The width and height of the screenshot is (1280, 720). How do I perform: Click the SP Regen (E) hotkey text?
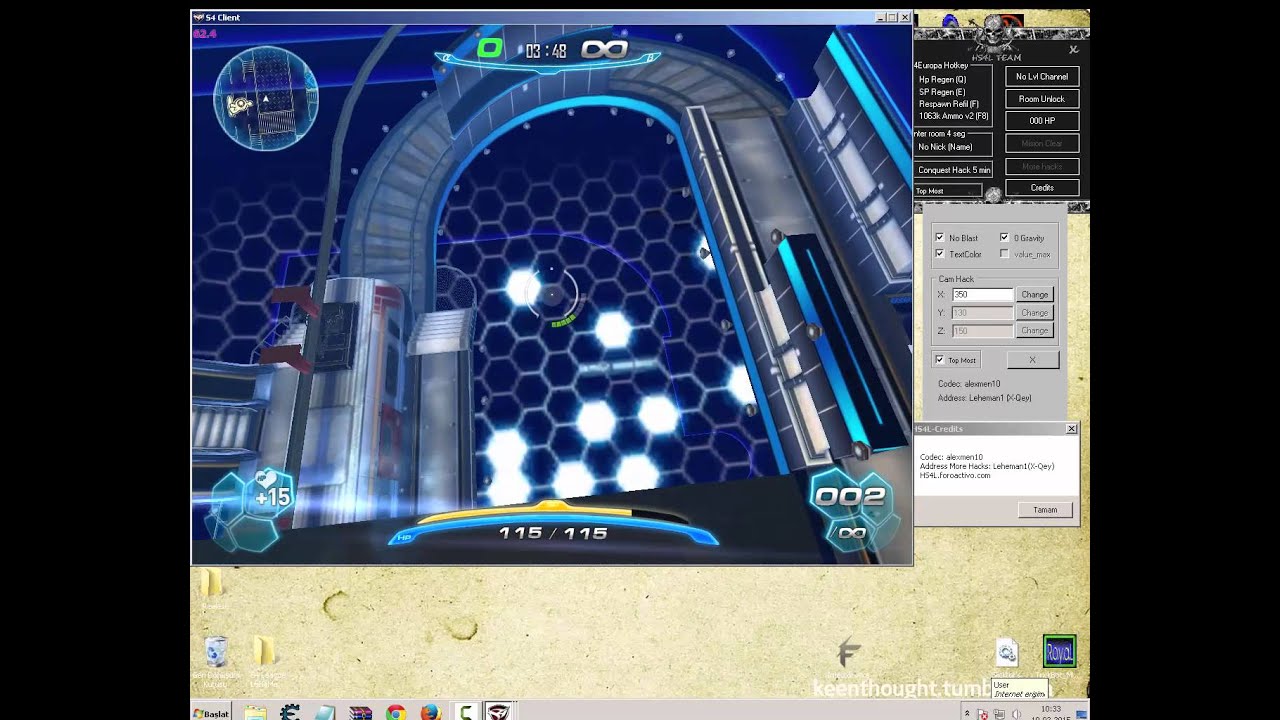pos(942,92)
